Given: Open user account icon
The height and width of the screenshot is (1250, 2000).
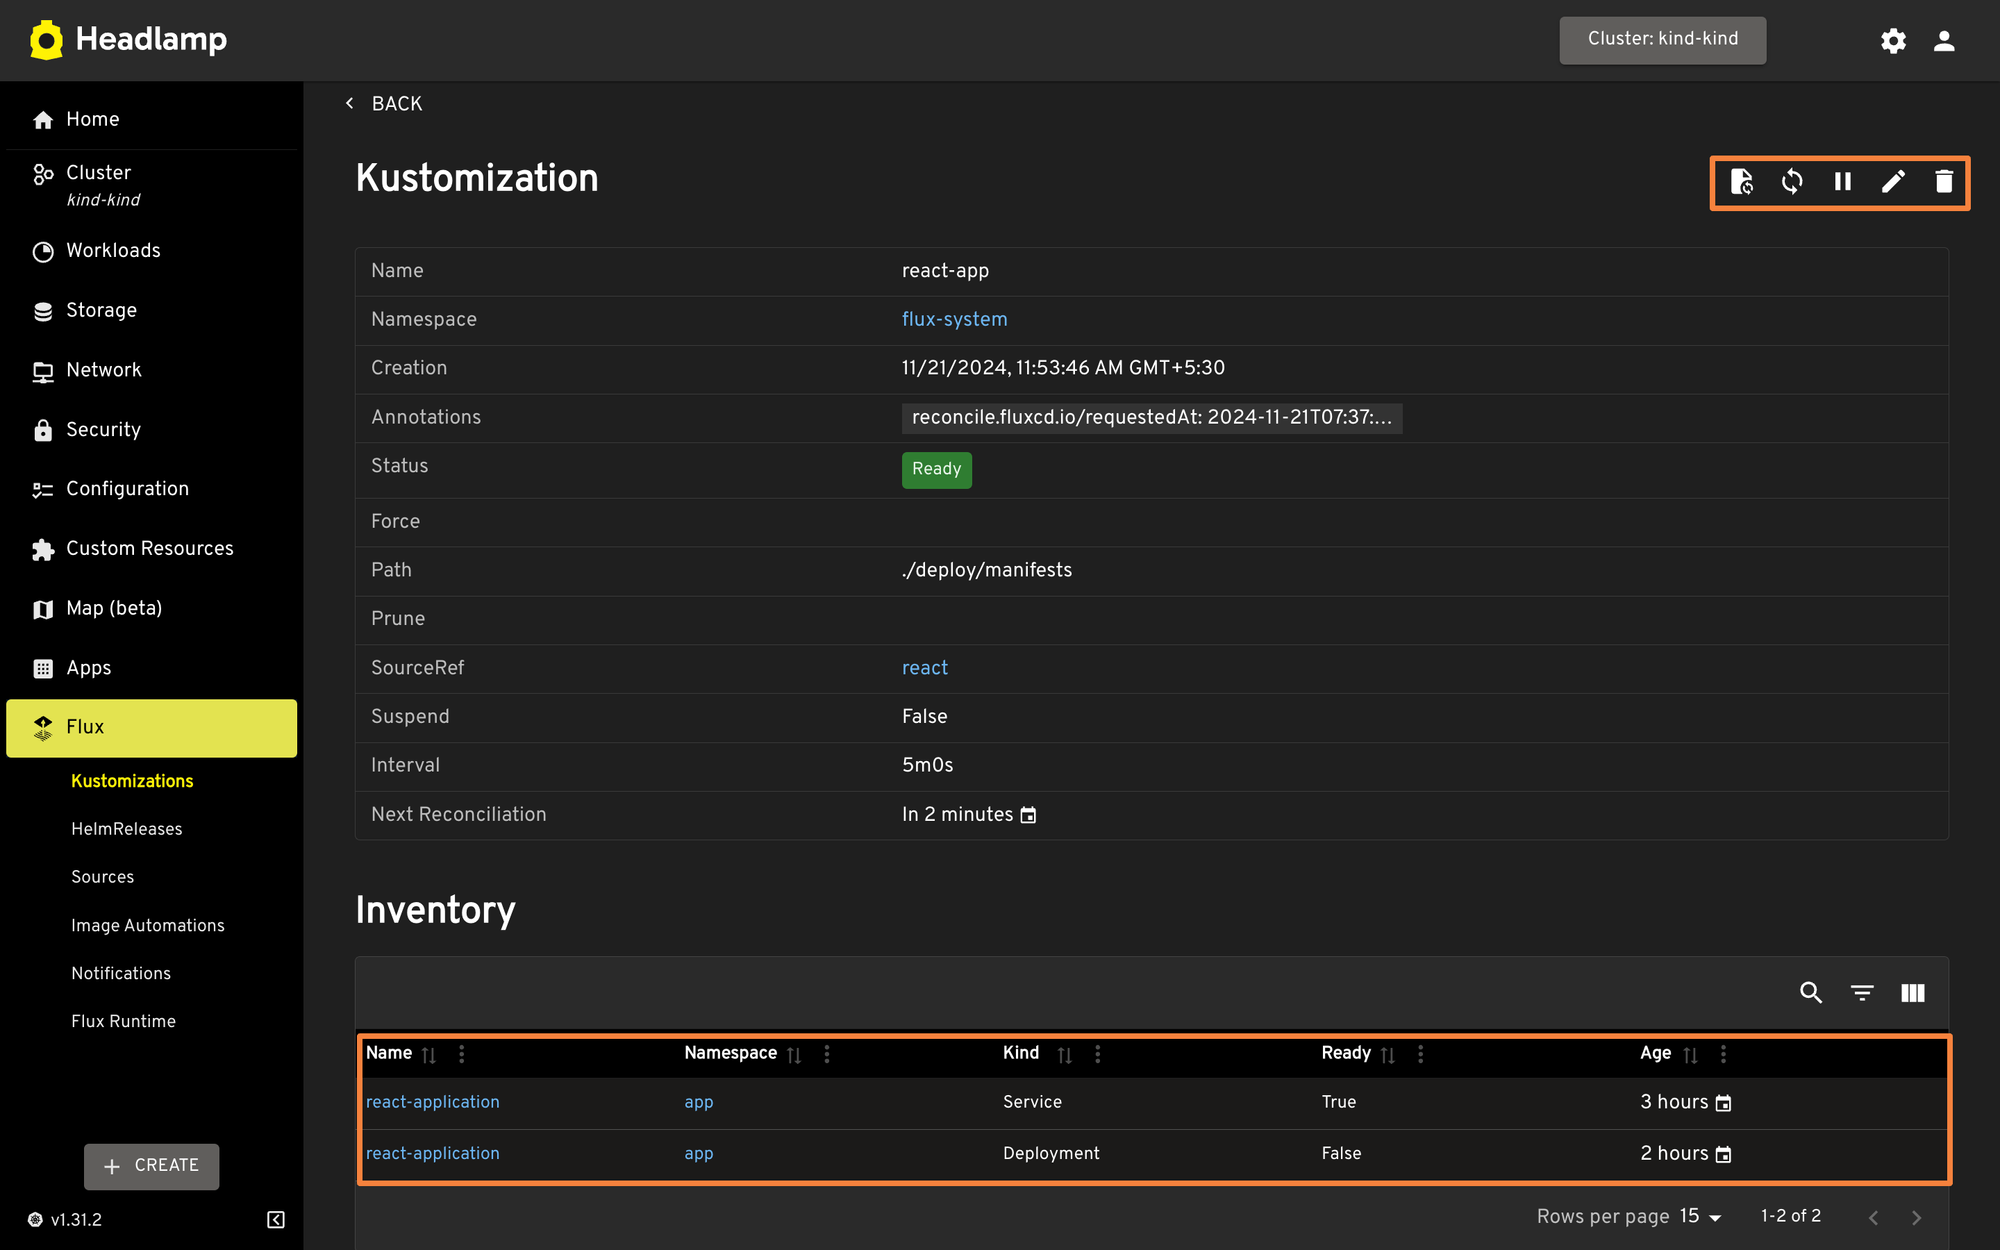Looking at the screenshot, I should coord(1944,41).
